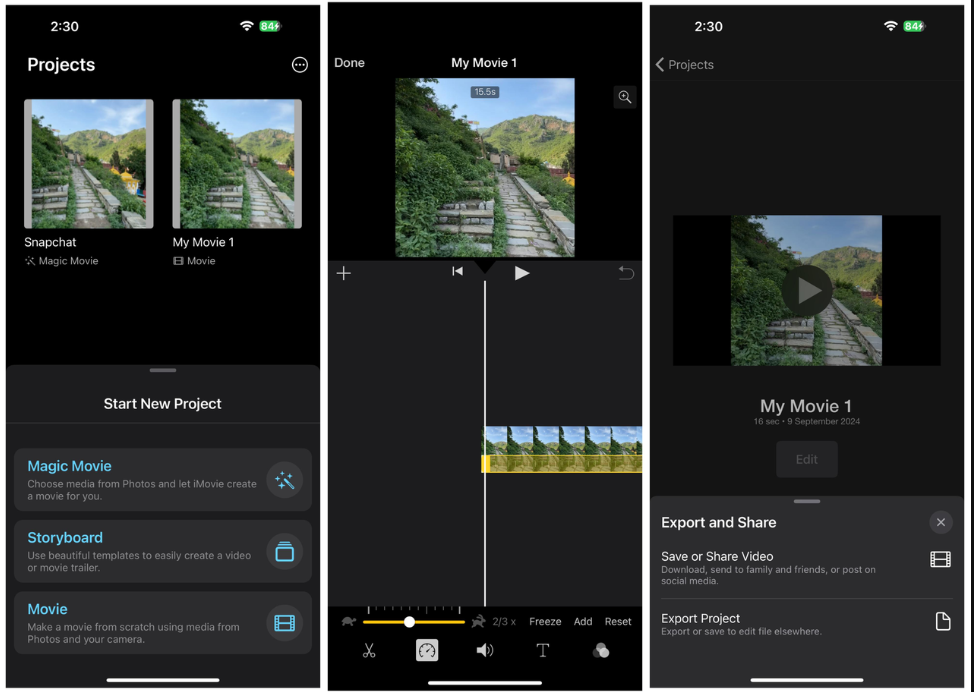Start a new Movie project
974x692 pixels.
[x=163, y=623]
